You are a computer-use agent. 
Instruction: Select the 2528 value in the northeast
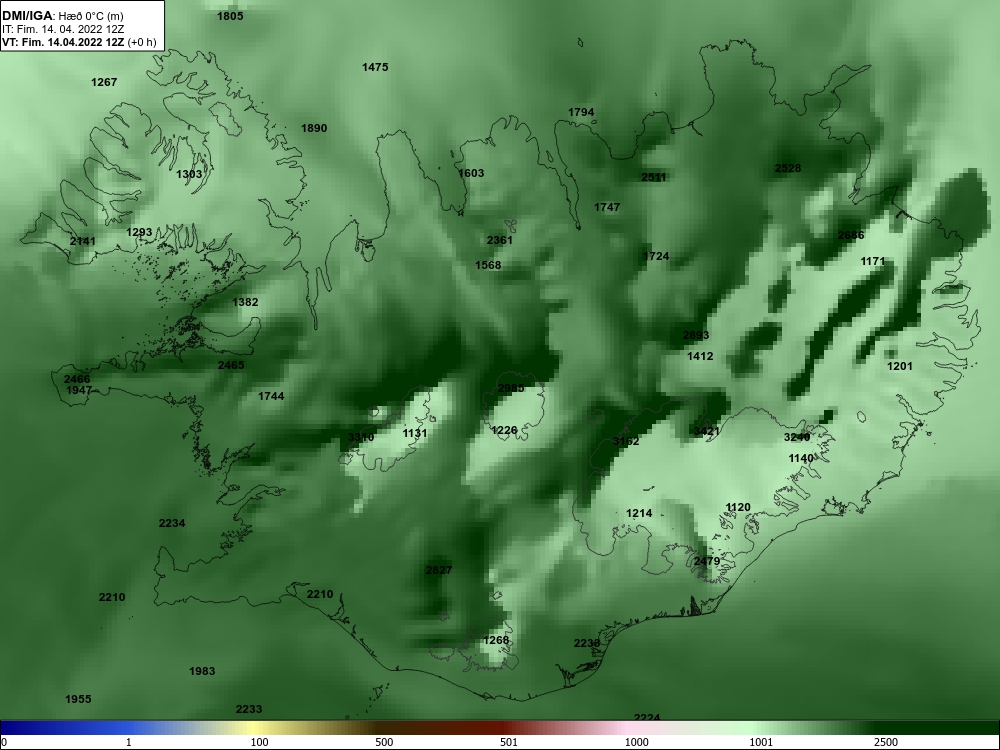point(788,168)
